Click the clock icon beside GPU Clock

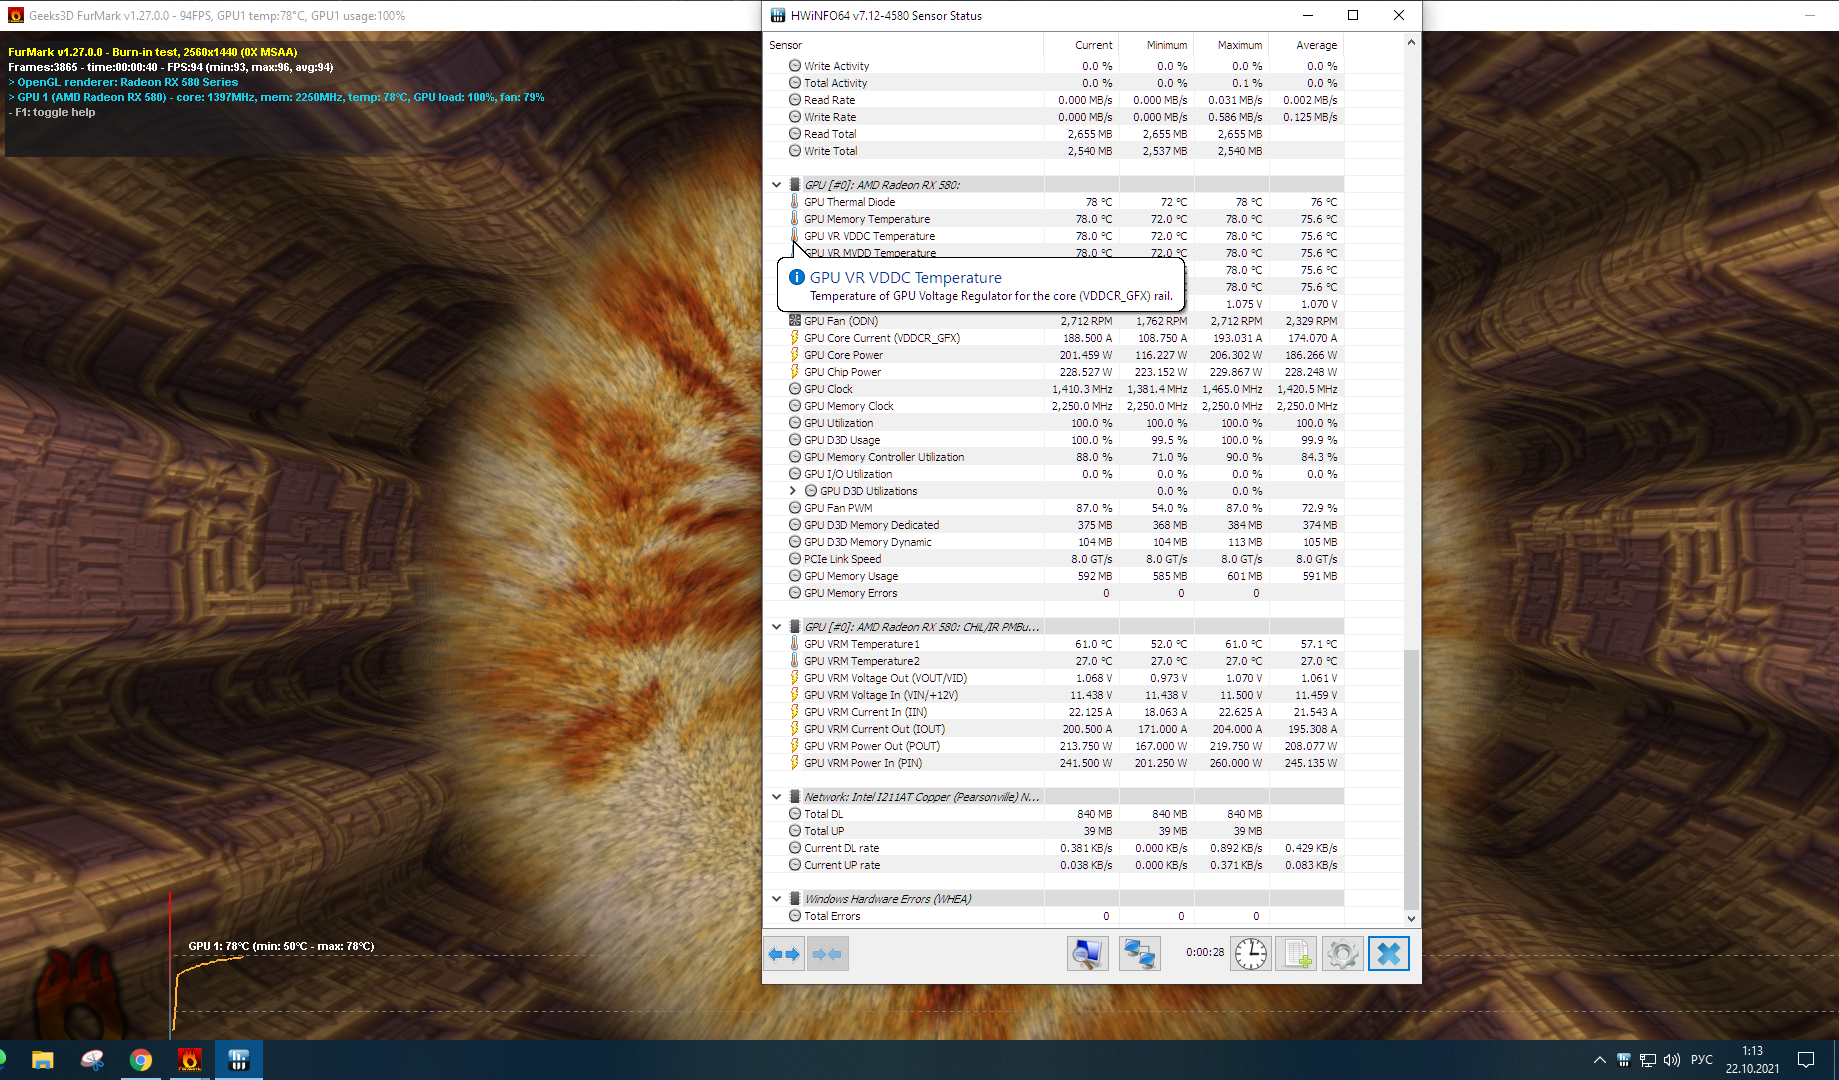point(795,389)
